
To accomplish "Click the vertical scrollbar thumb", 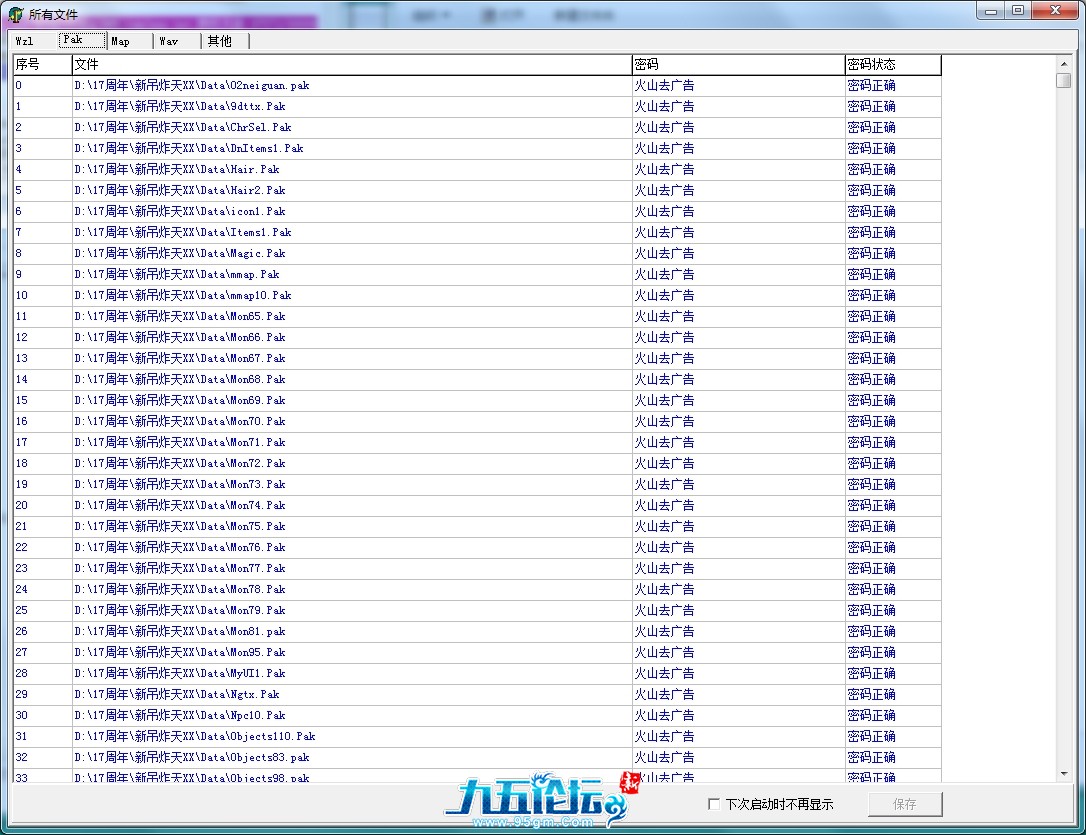I will pyautogui.click(x=1063, y=81).
